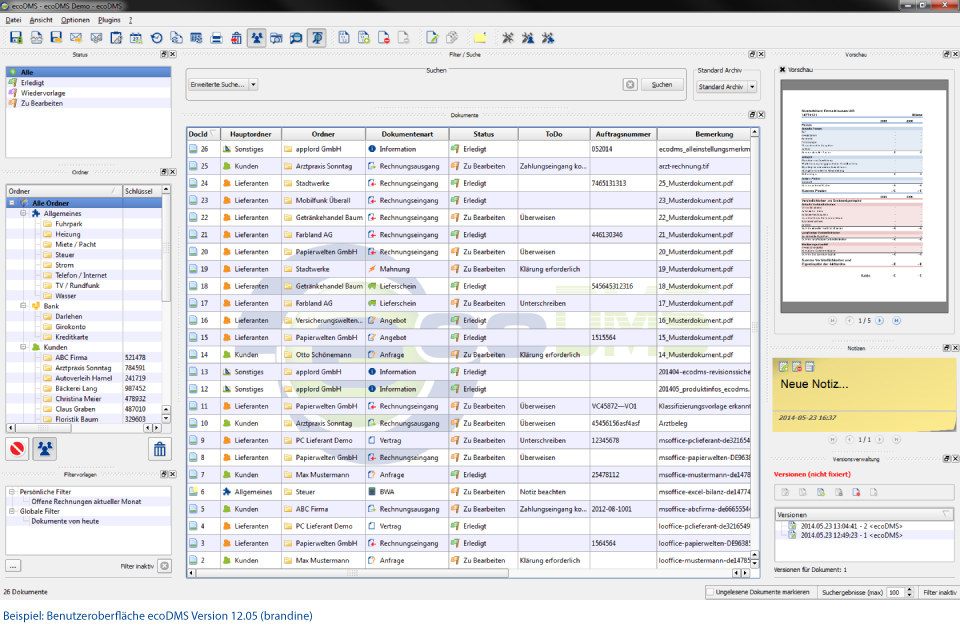Click the email envelope icon in toolbar
Viewport: 960px width, 630px height.
pyautogui.click(x=76, y=38)
